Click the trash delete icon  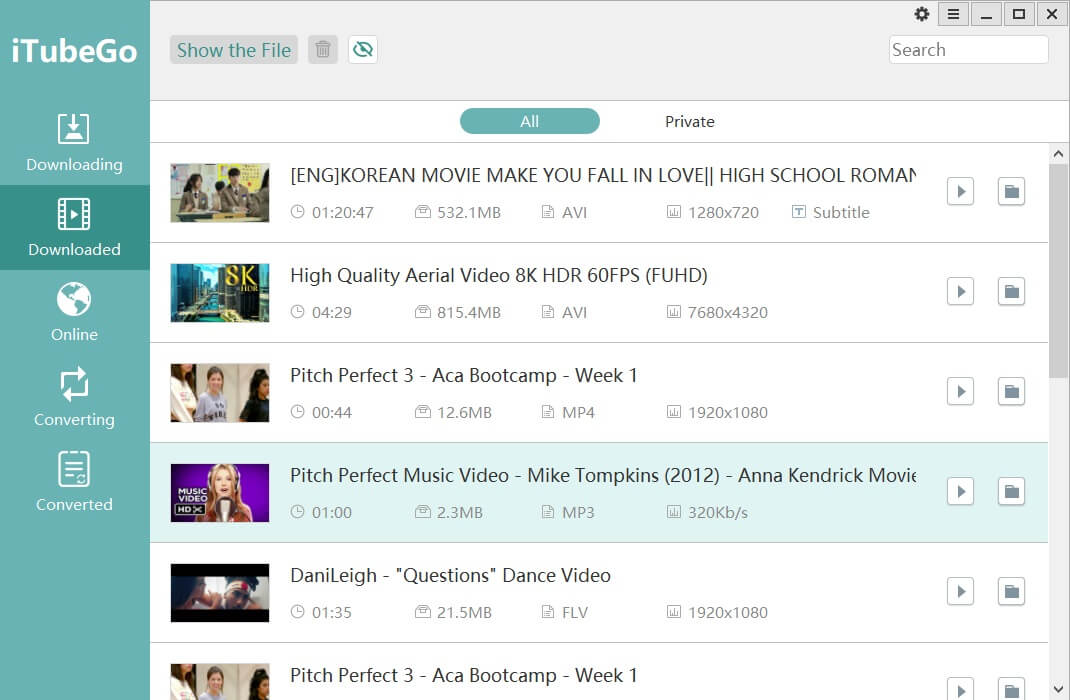point(323,50)
